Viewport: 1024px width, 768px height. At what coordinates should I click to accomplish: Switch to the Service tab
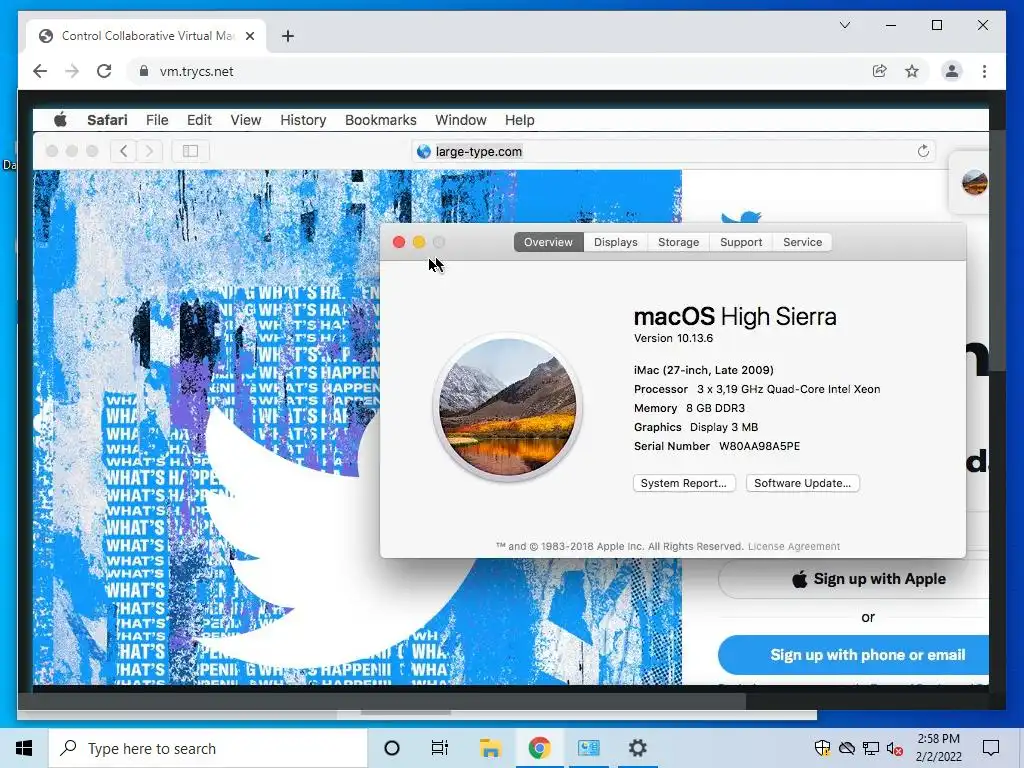click(x=803, y=242)
